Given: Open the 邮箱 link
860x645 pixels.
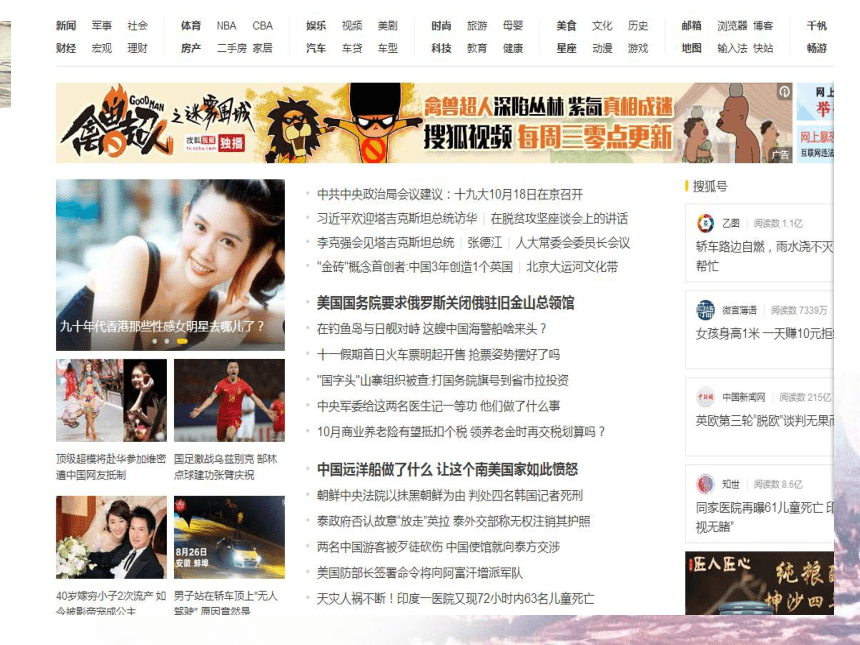Looking at the screenshot, I should [692, 26].
